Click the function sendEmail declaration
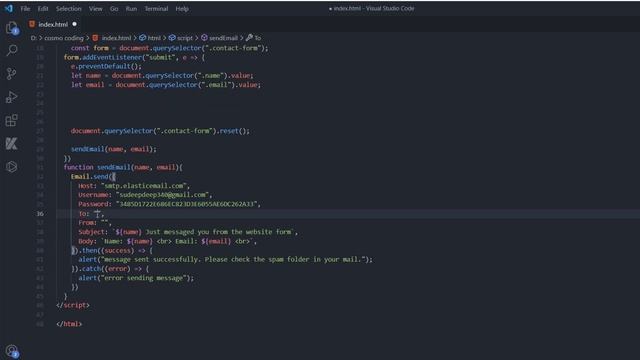This screenshot has width=640, height=360. (x=123, y=167)
